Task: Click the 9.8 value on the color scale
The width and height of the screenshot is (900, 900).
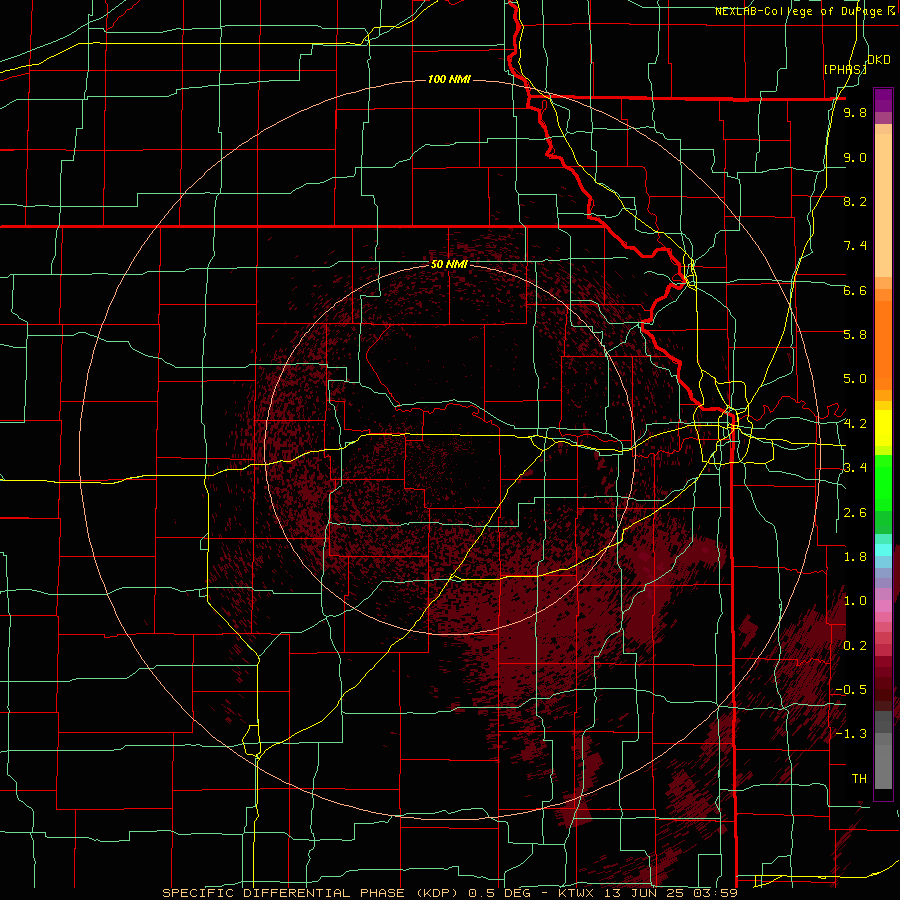Action: point(855,112)
